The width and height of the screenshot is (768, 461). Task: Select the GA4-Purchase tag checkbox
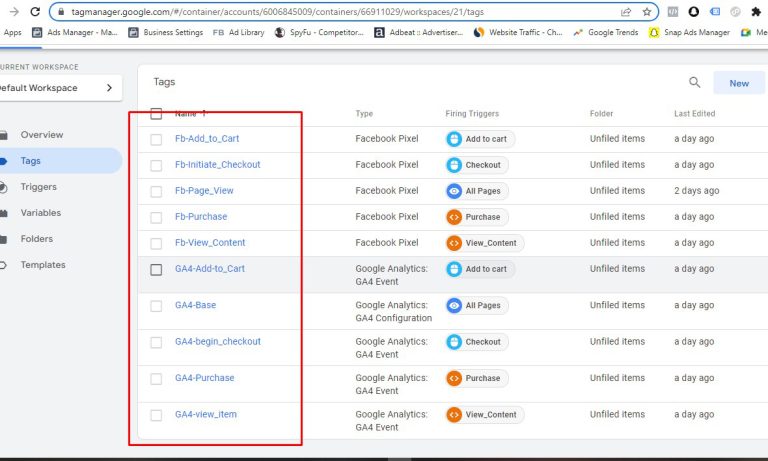point(156,379)
